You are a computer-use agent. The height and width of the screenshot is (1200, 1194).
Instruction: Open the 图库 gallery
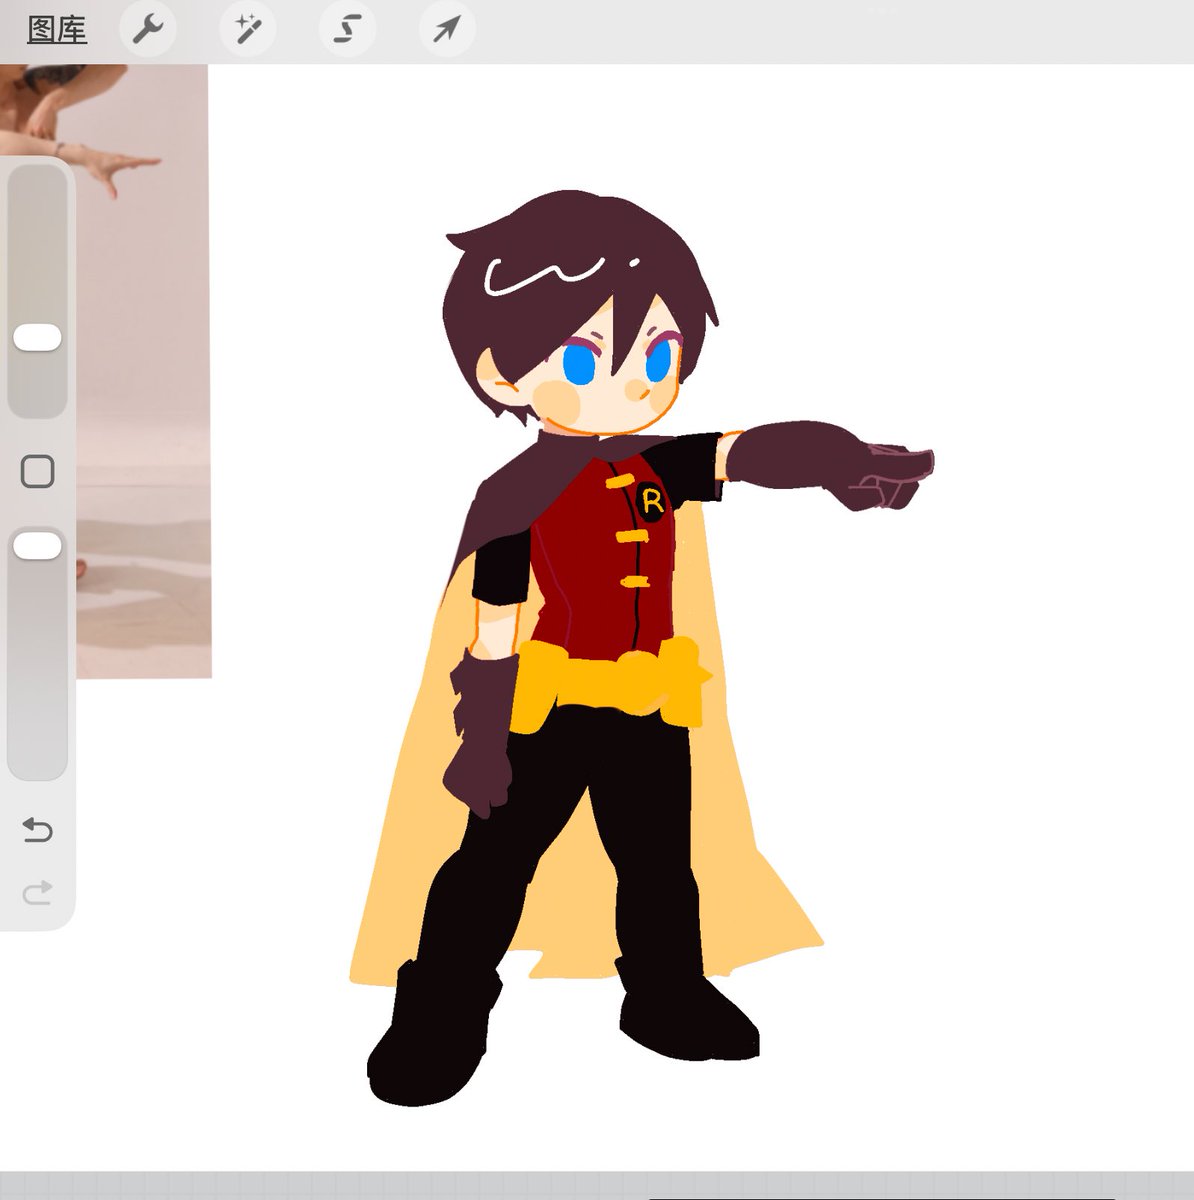[57, 30]
